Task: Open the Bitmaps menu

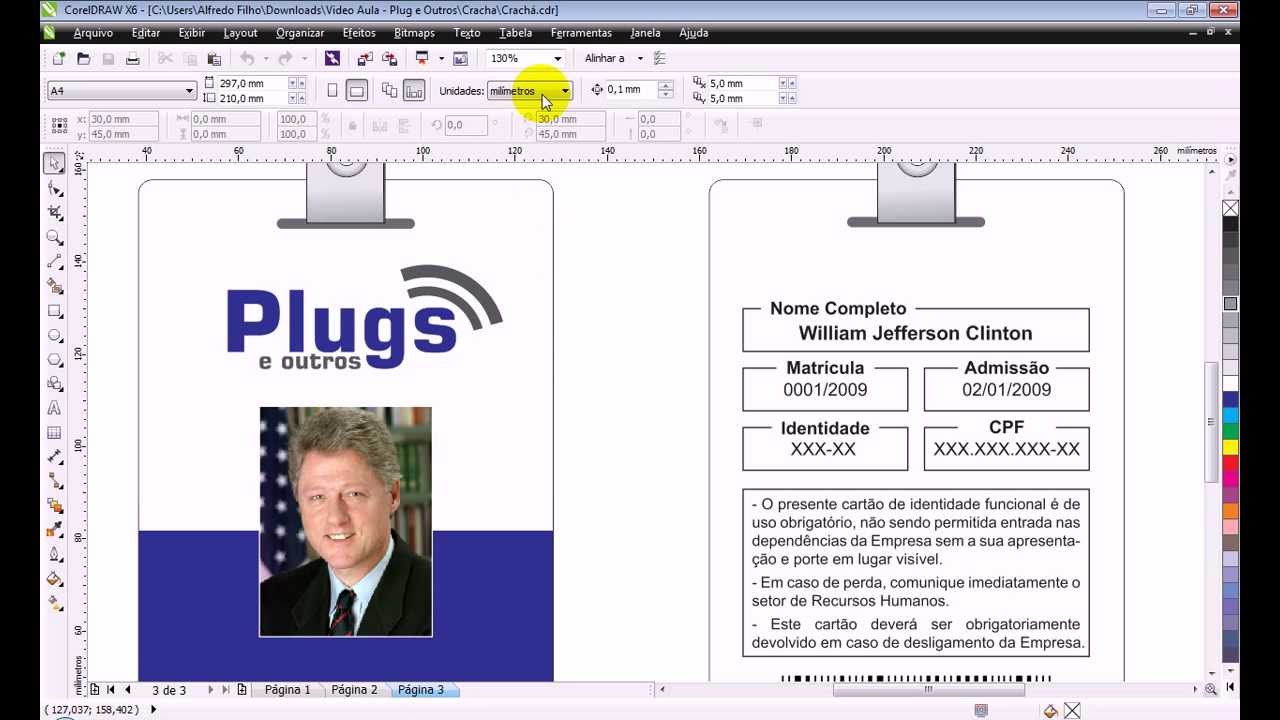Action: click(x=414, y=33)
